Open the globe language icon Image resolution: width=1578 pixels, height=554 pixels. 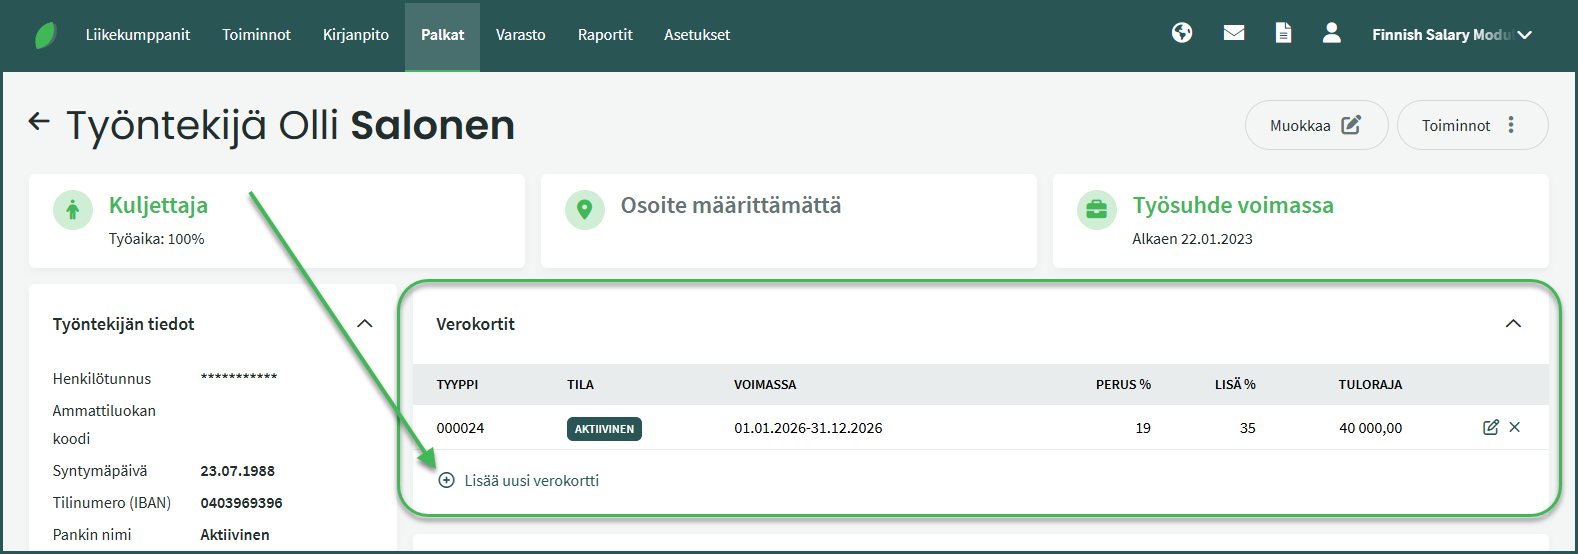1182,33
